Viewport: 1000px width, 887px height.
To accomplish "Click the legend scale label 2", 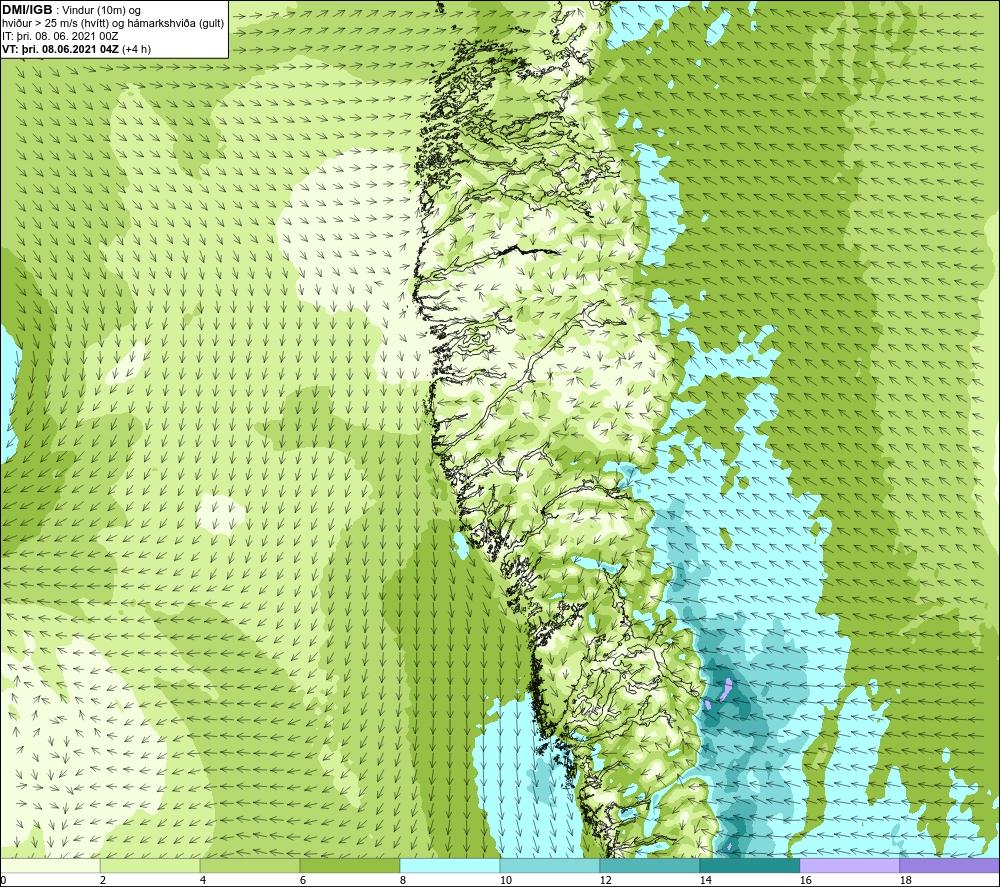I will coord(103,881).
